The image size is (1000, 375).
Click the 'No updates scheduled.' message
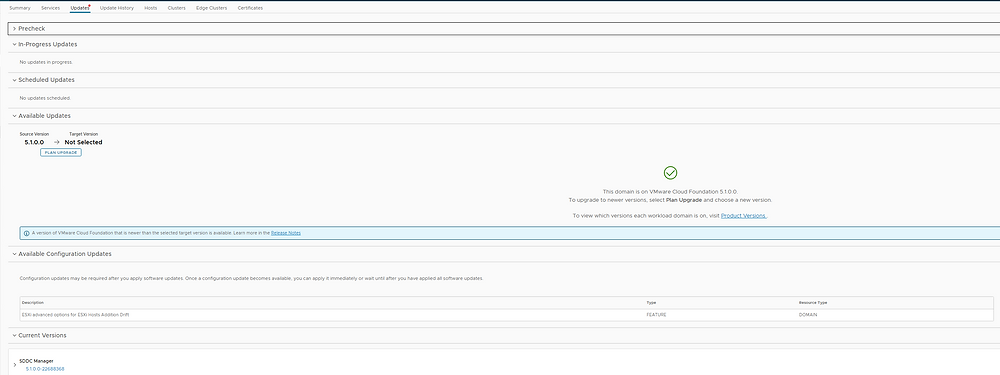(x=45, y=98)
